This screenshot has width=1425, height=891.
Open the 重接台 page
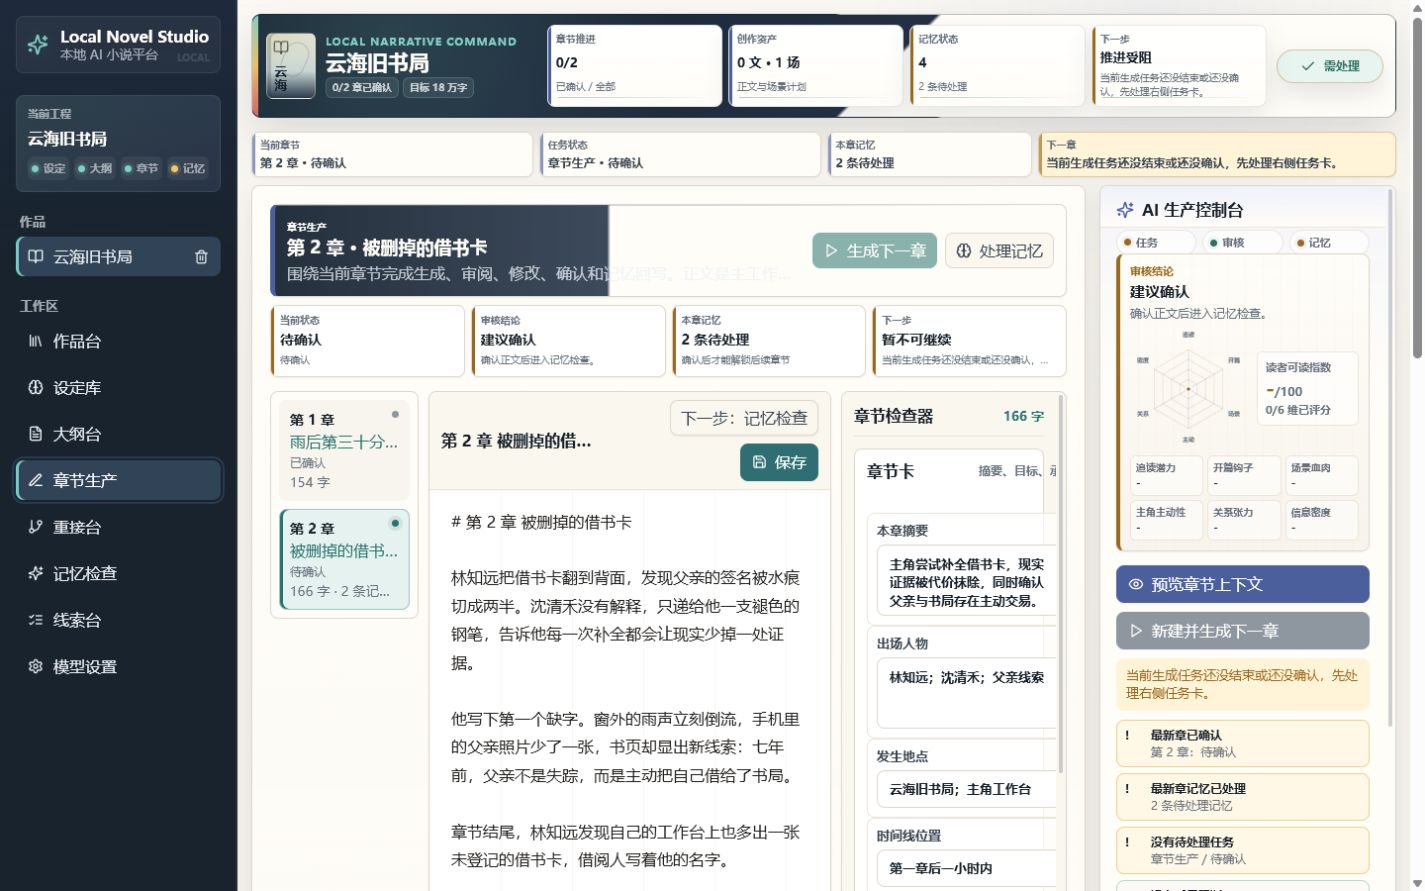(x=118, y=527)
